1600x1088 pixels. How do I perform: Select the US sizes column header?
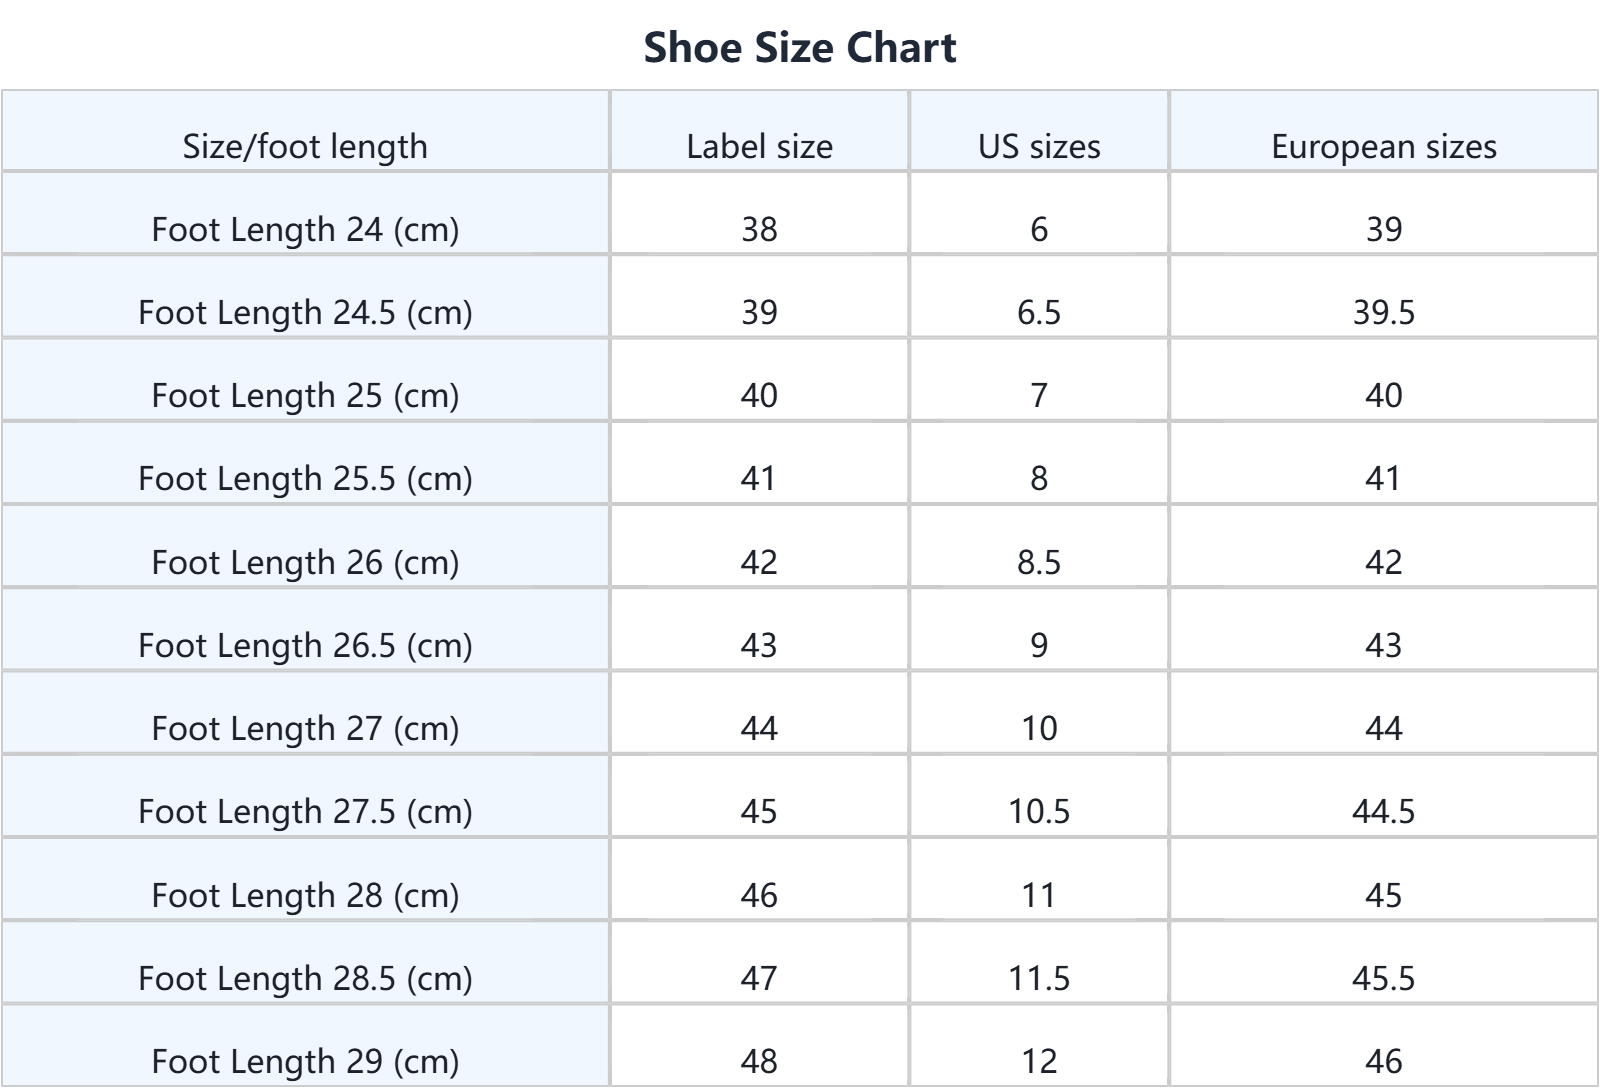tap(1039, 147)
